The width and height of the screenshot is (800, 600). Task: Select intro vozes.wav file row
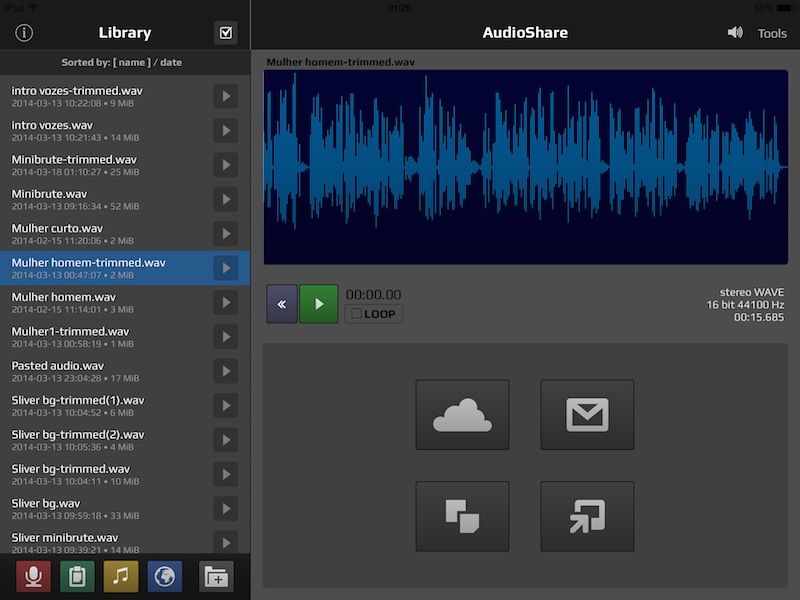pyautogui.click(x=125, y=131)
